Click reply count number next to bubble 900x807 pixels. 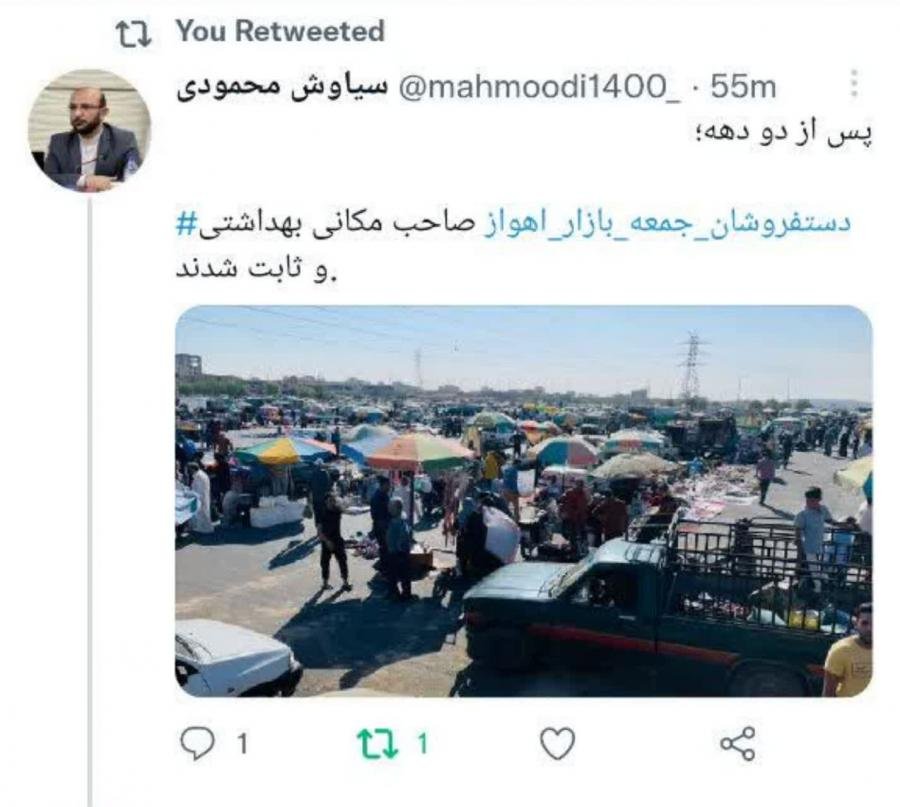point(243,744)
